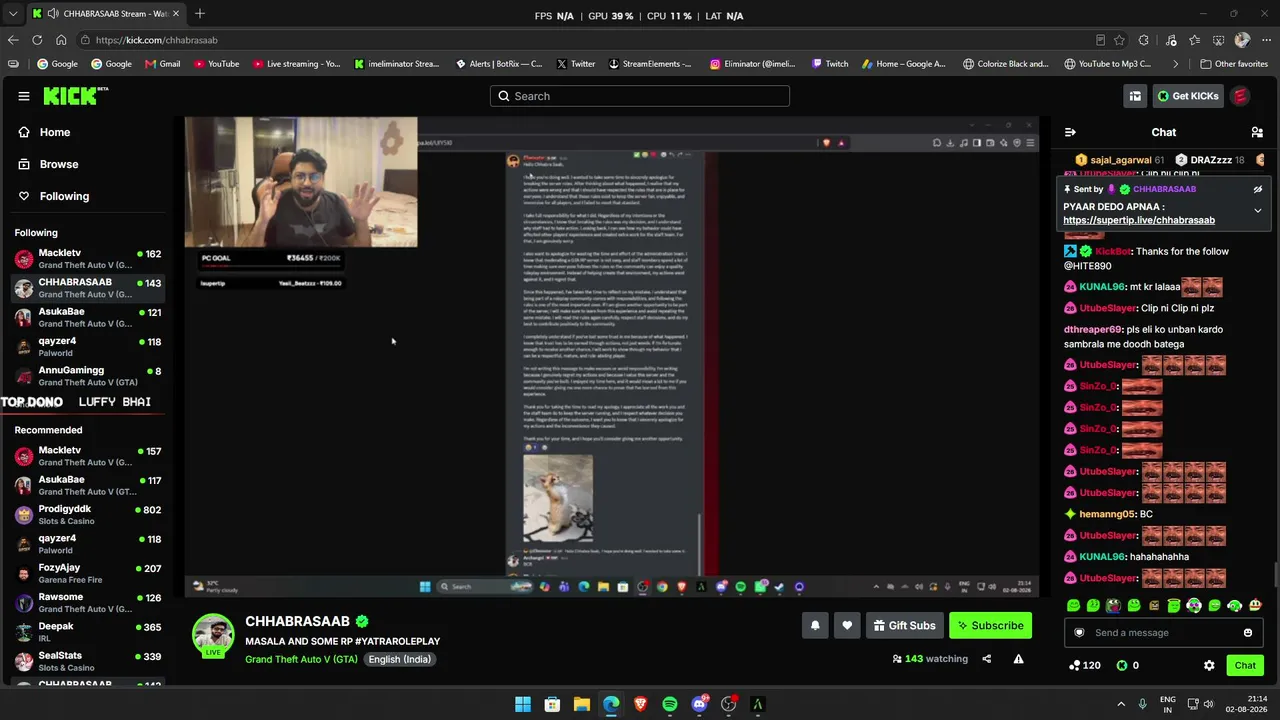Image resolution: width=1280 pixels, height=720 pixels.
Task: Open the Kick sidebar hamburger menu
Action: pyautogui.click(x=24, y=96)
